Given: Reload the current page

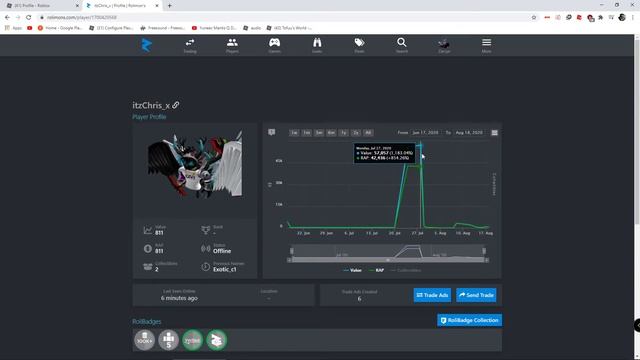Looking at the screenshot, I should (29, 18).
